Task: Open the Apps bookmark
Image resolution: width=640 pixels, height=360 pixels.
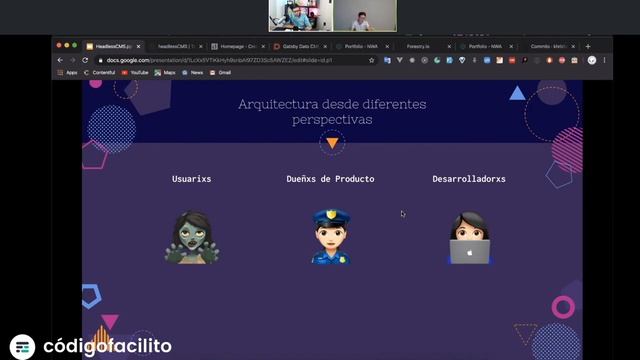Action: click(x=68, y=73)
